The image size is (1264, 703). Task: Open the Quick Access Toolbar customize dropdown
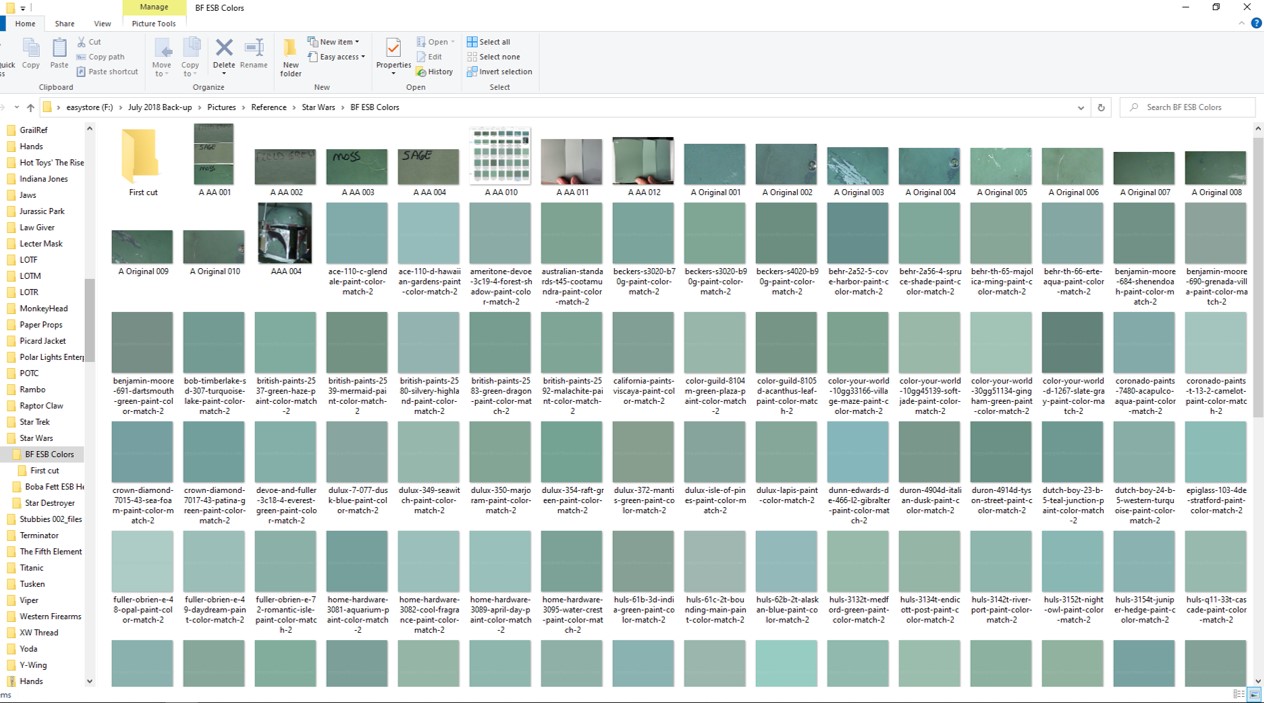click(23, 8)
